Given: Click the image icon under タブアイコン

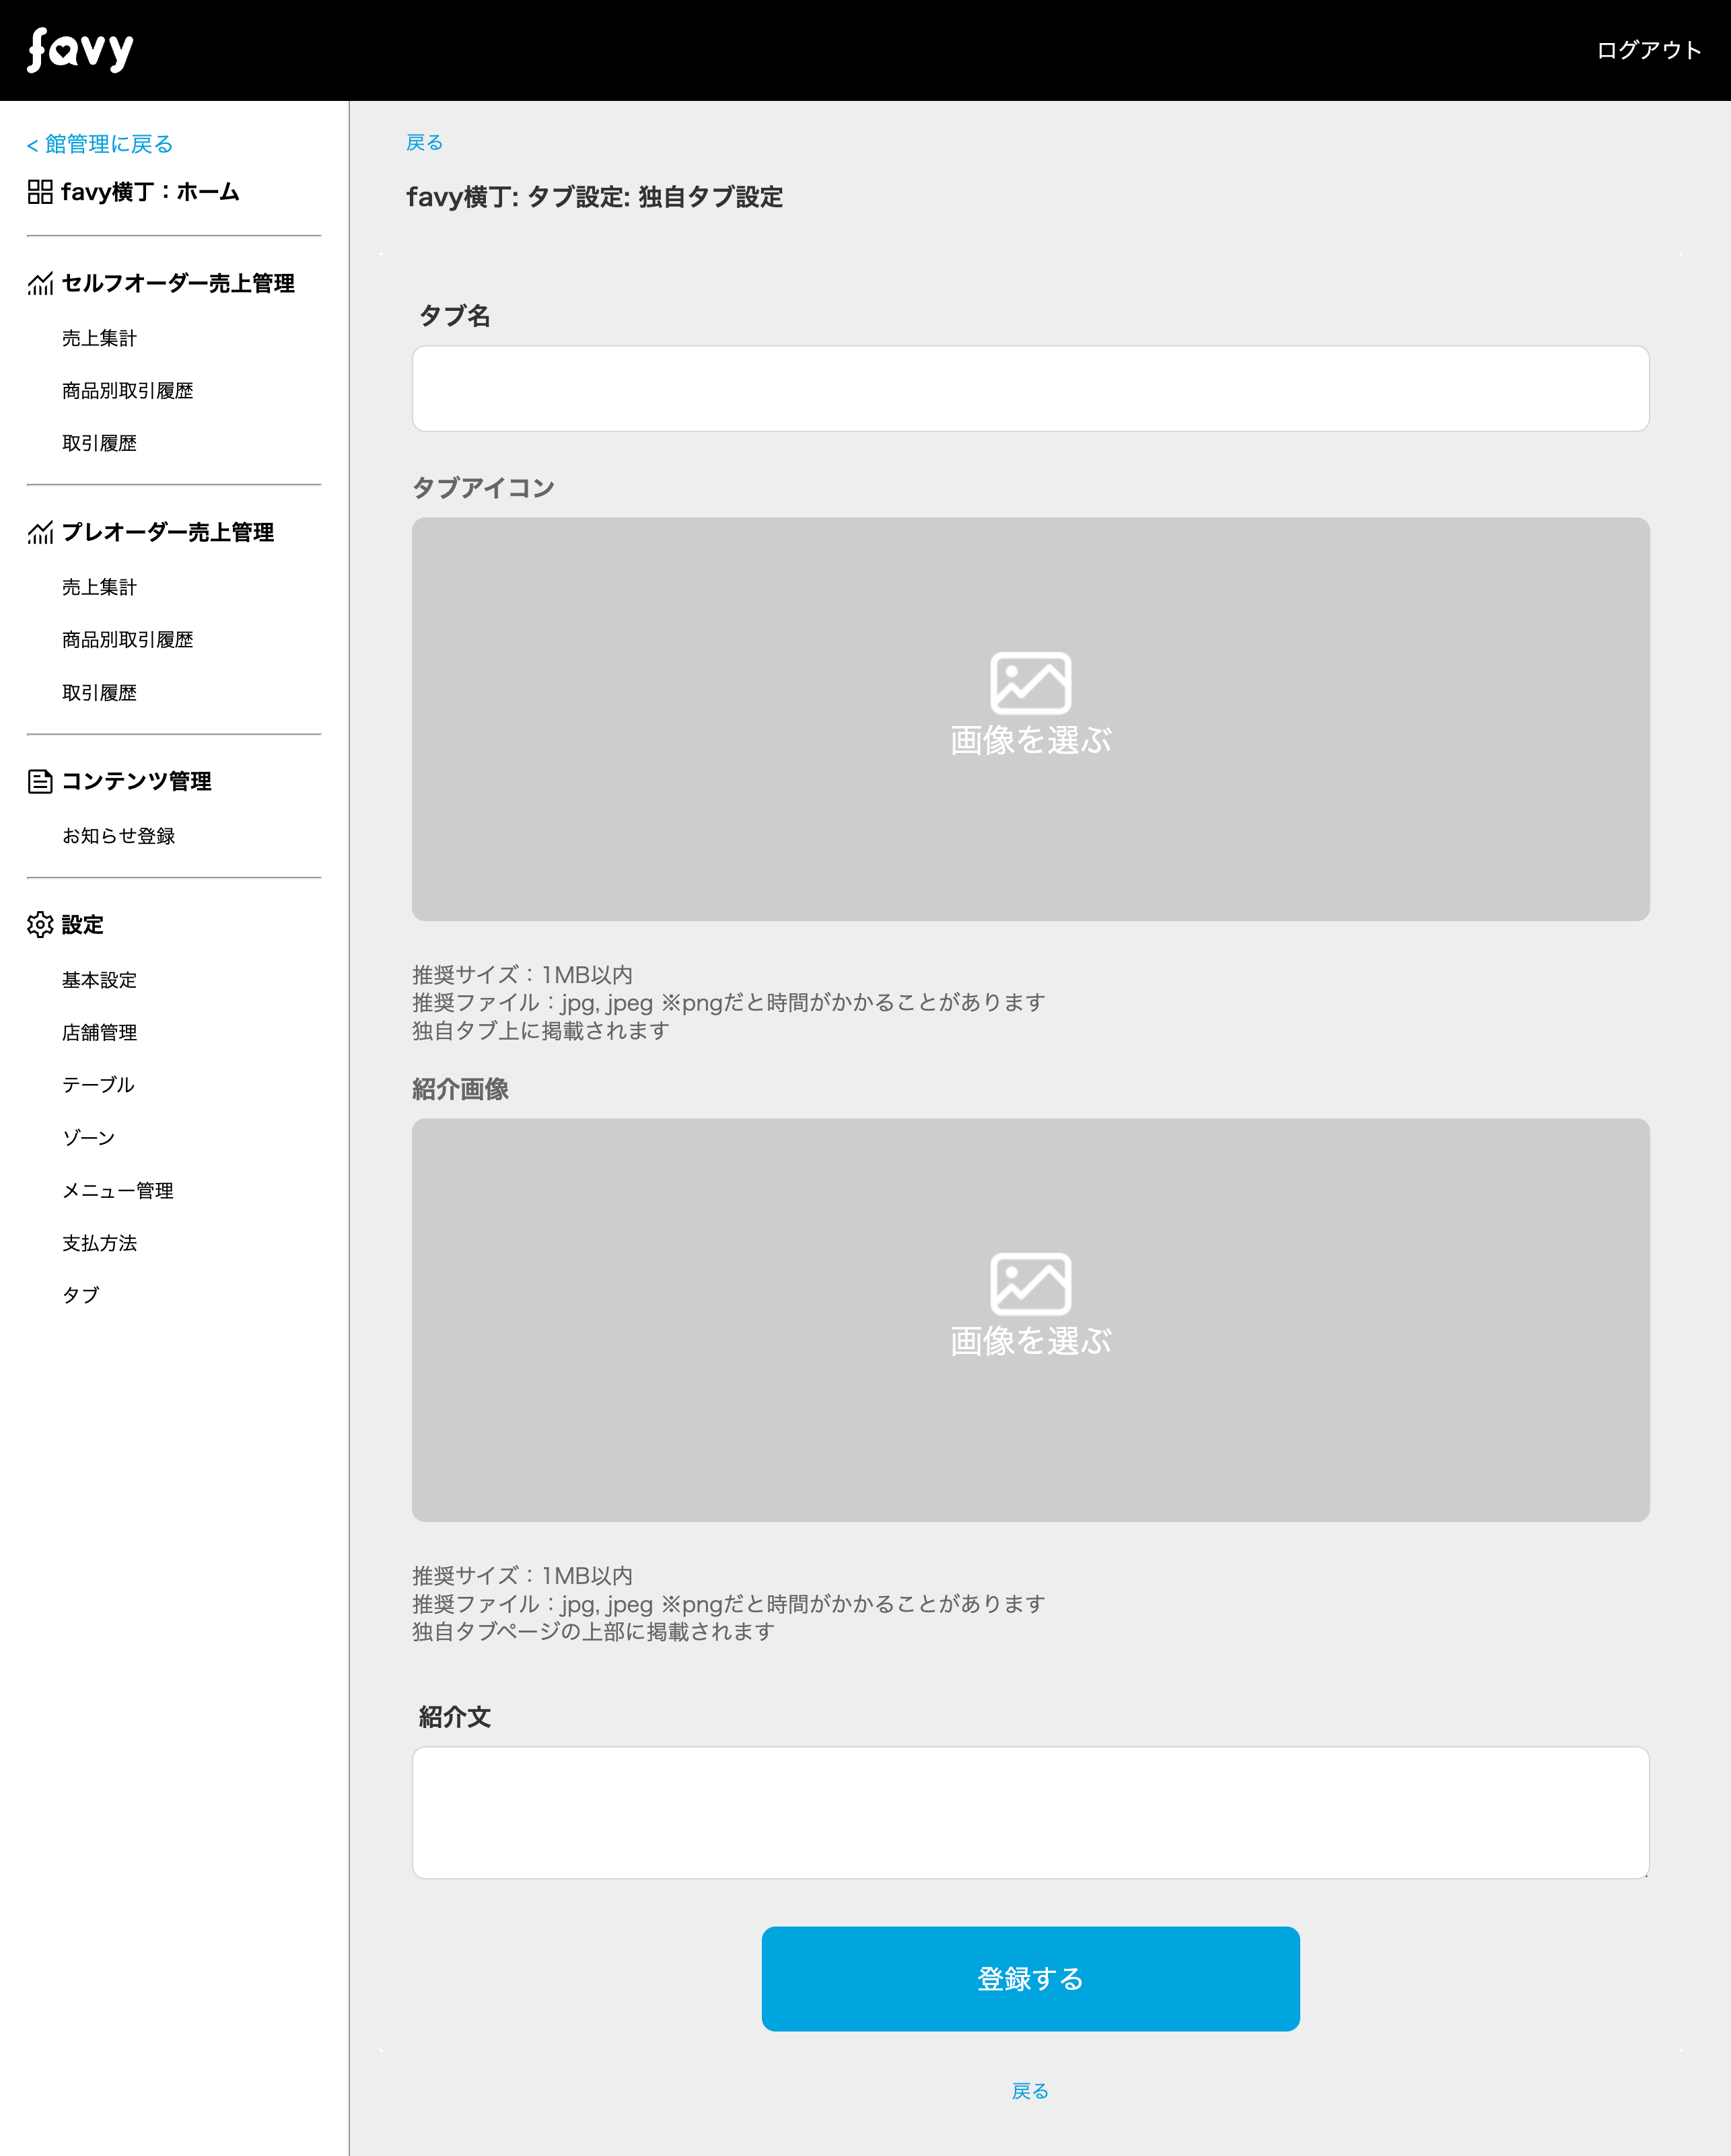Looking at the screenshot, I should (x=1030, y=683).
